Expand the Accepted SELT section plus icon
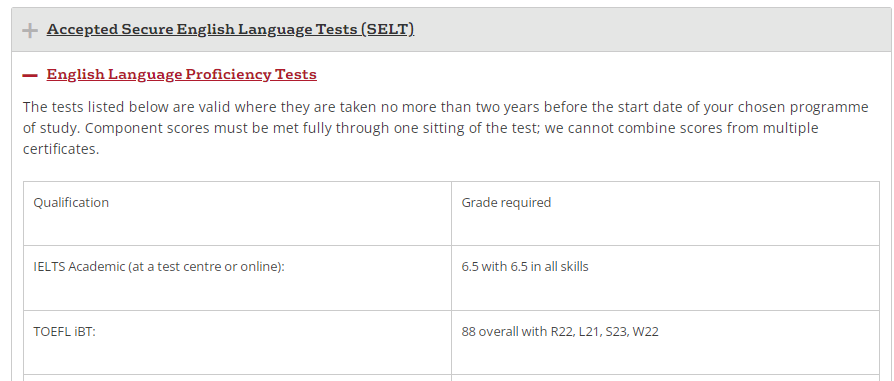This screenshot has width=894, height=381. click(x=30, y=30)
